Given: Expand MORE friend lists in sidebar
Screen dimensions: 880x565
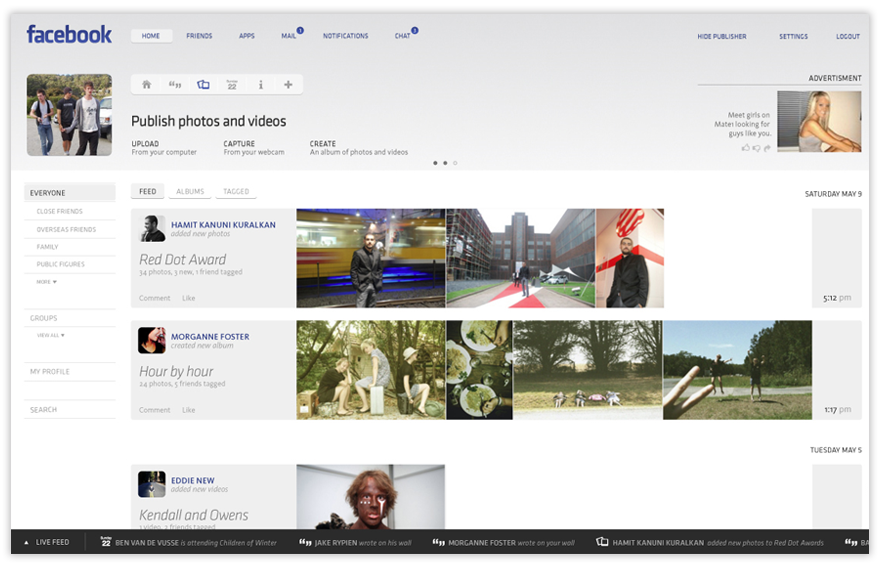Looking at the screenshot, I should click(47, 282).
